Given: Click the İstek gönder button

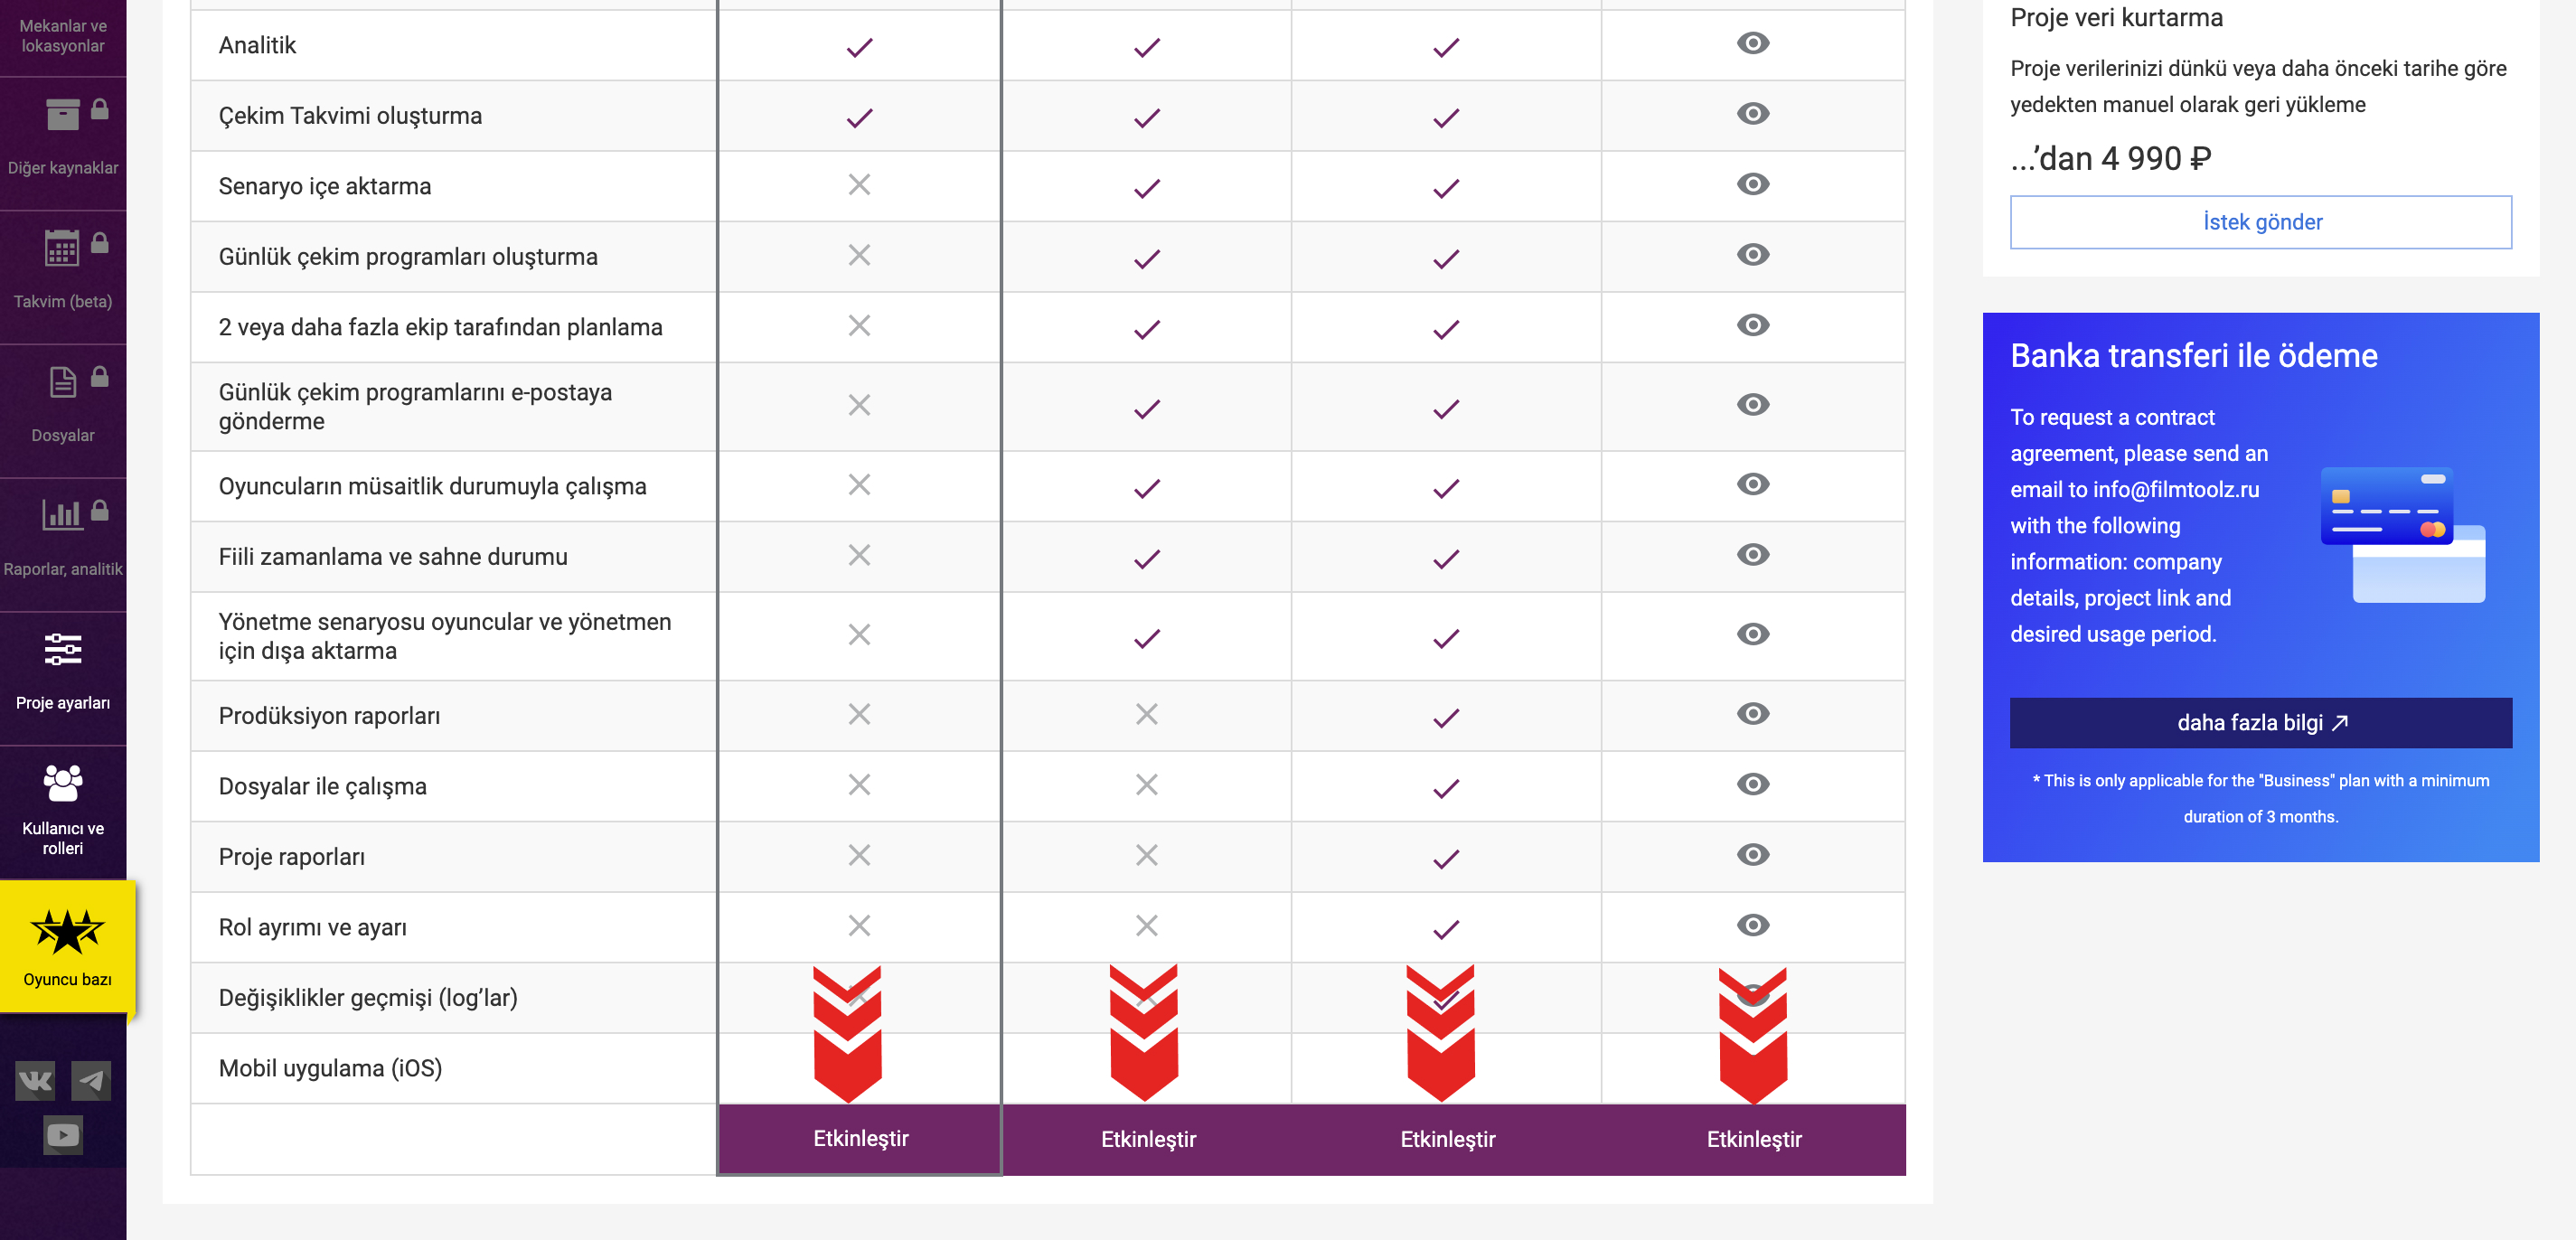Looking at the screenshot, I should tap(2261, 222).
